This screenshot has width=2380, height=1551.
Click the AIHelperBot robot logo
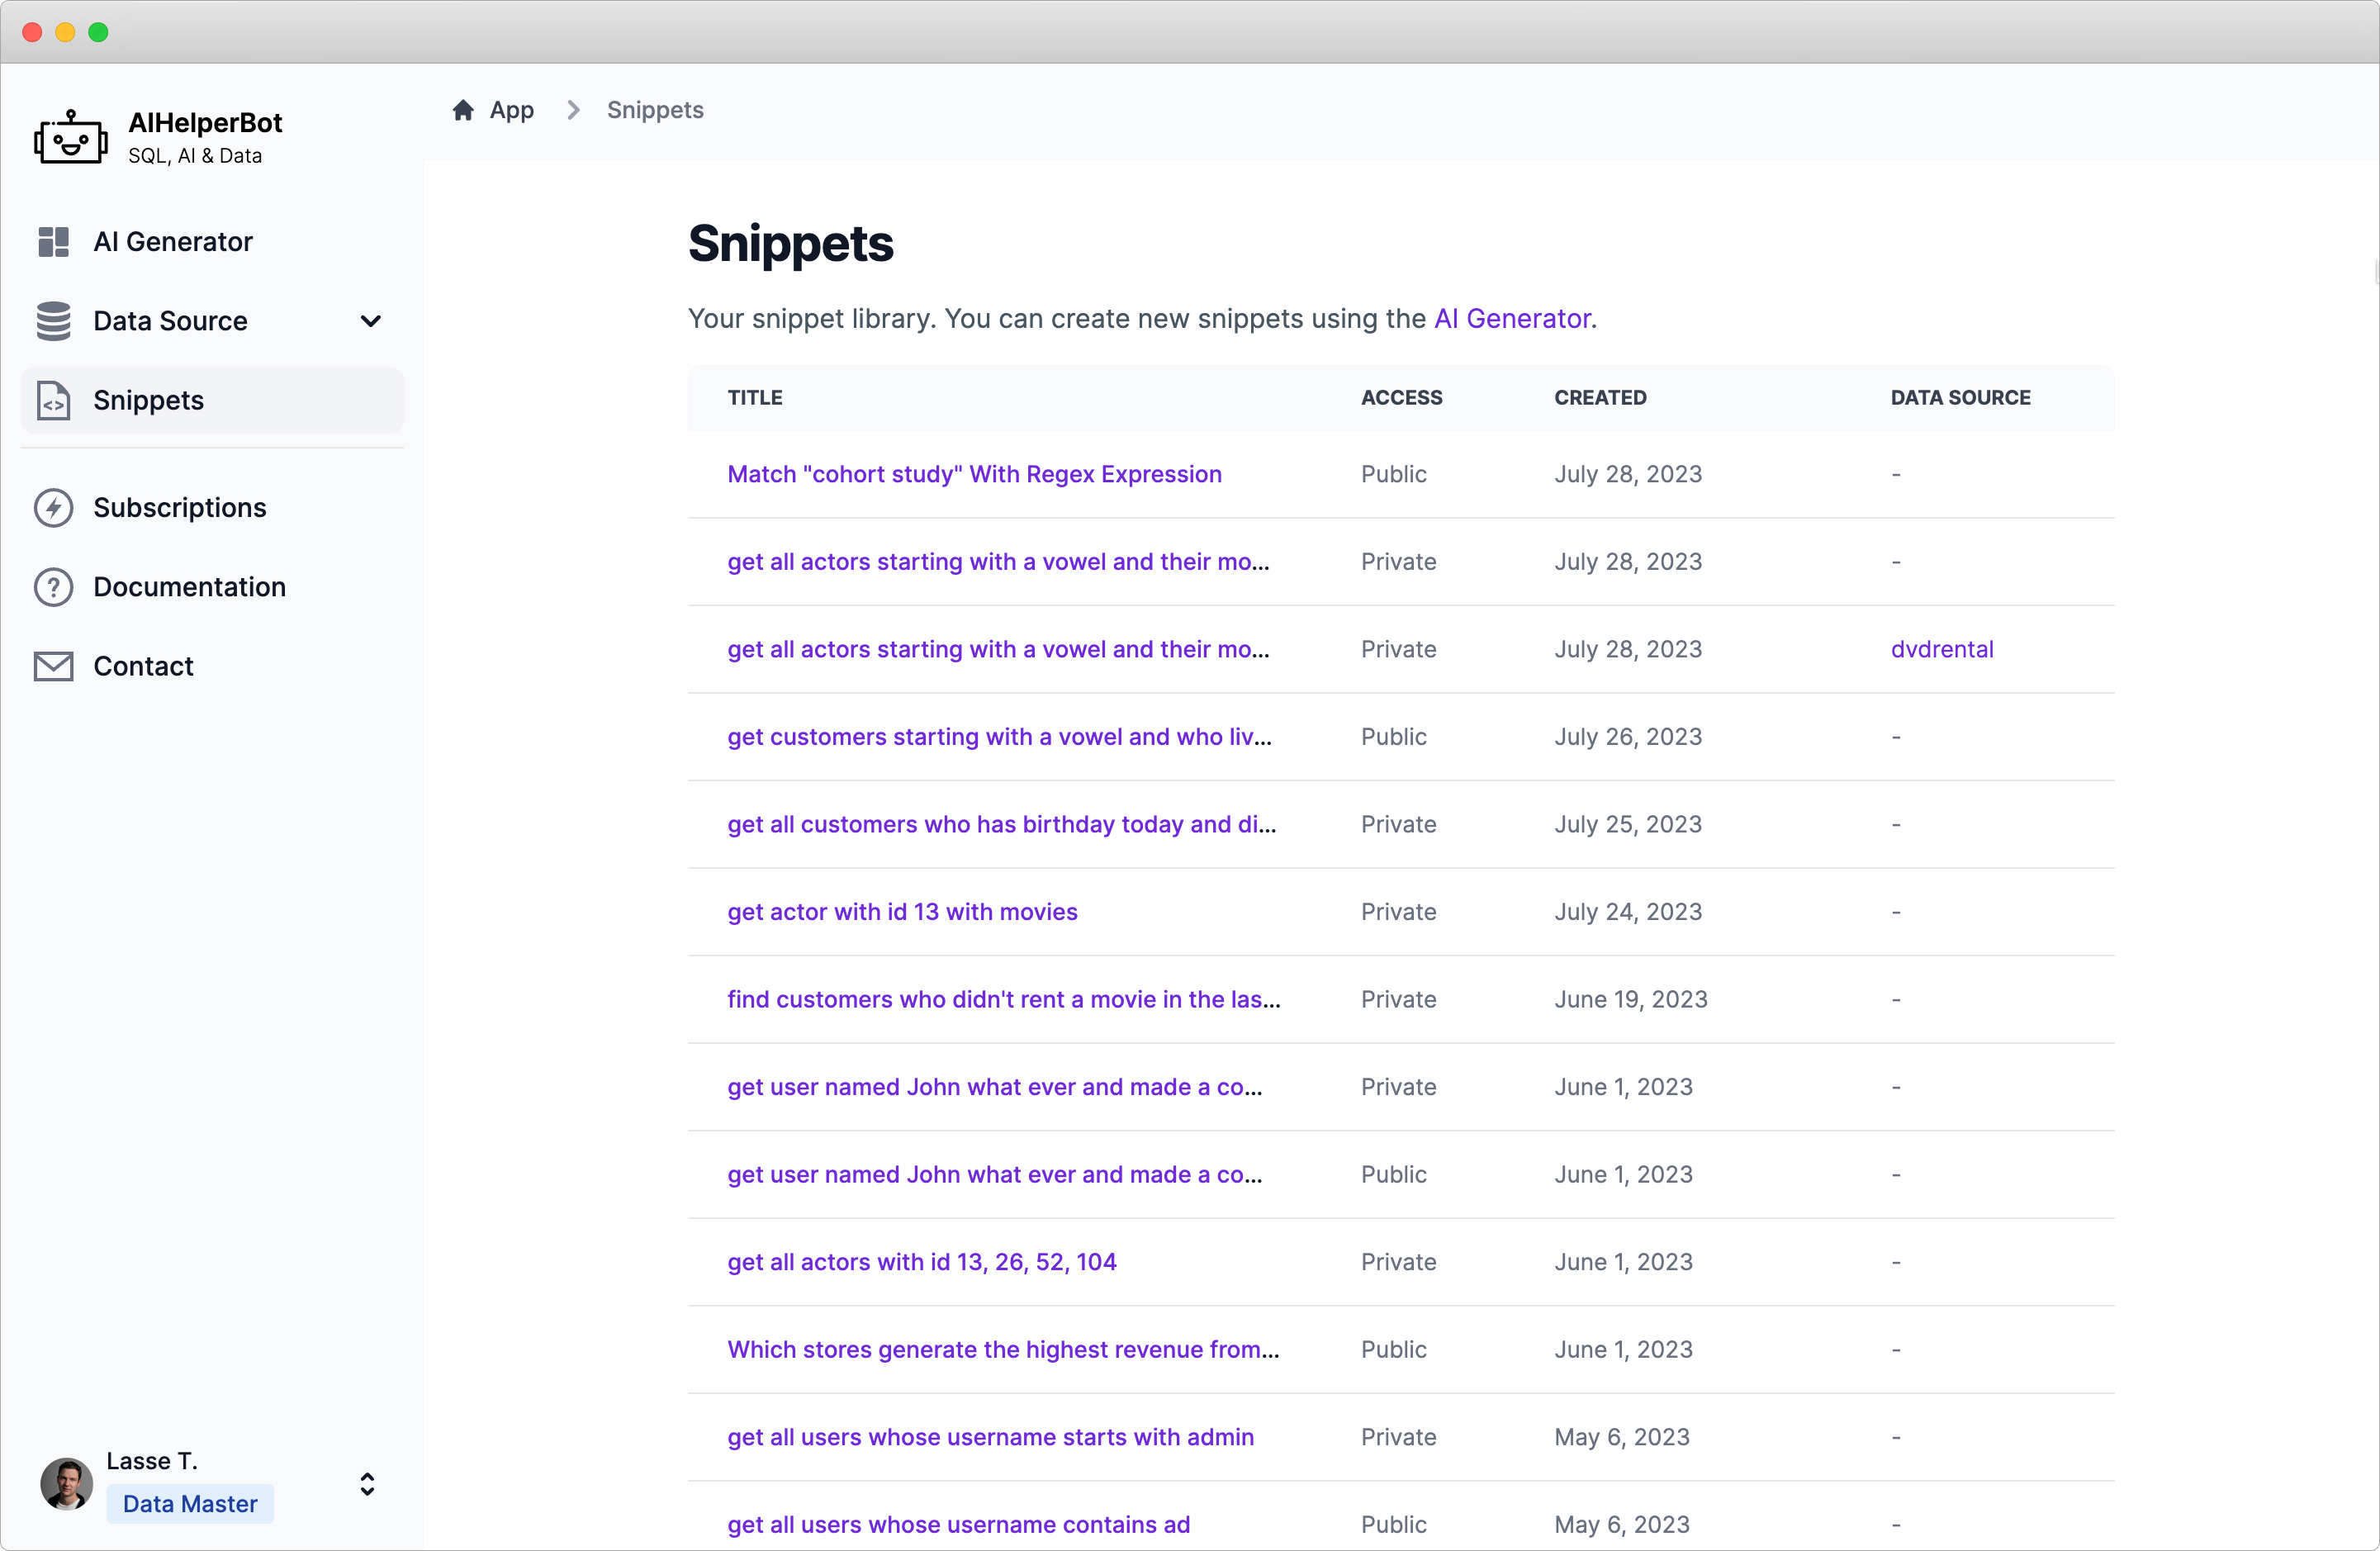70,137
